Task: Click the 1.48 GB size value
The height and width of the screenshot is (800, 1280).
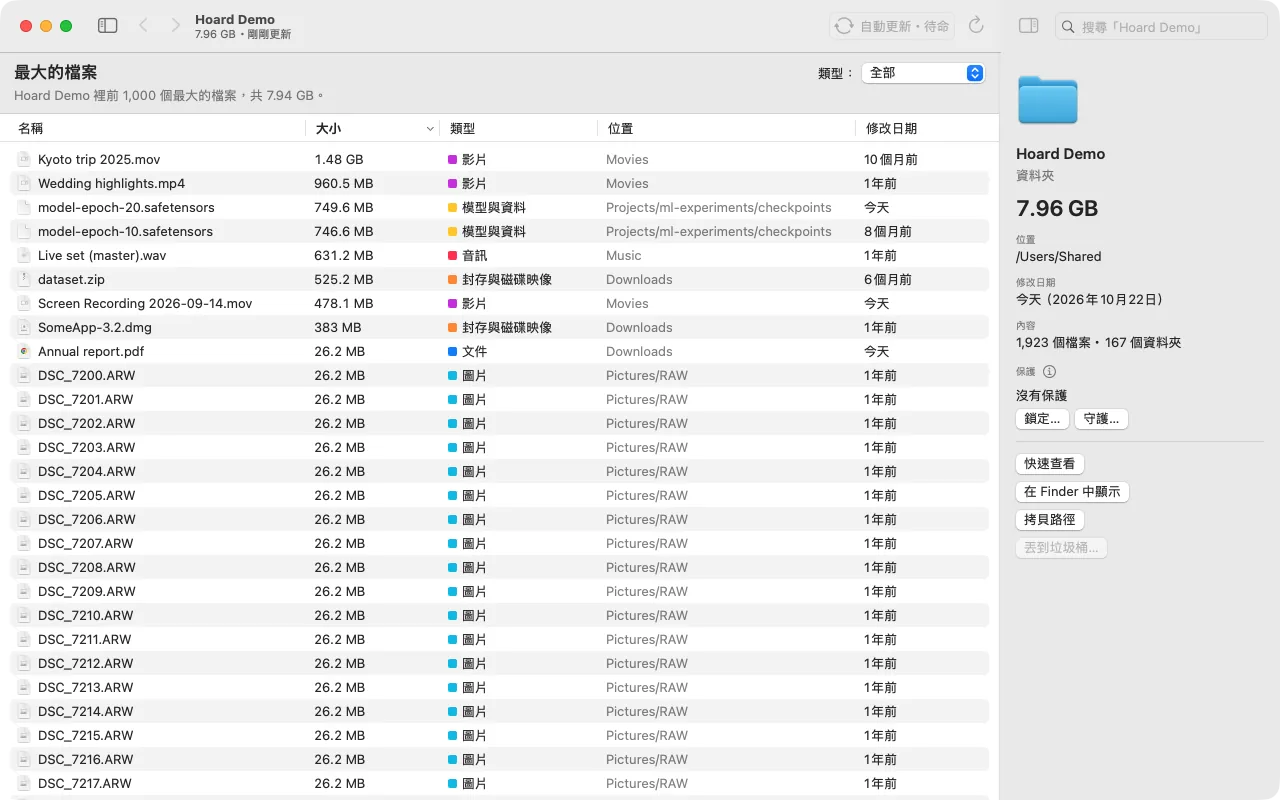Action: (x=339, y=159)
